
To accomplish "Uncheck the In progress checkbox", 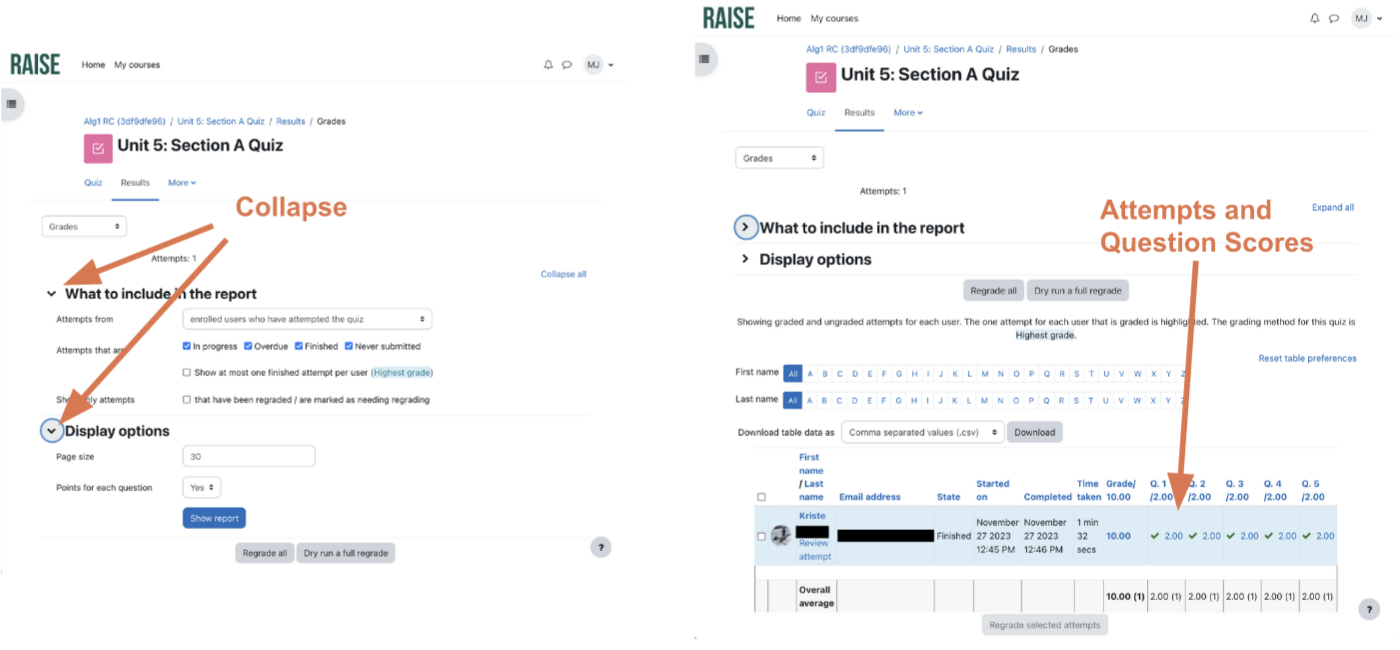I will coord(187,346).
